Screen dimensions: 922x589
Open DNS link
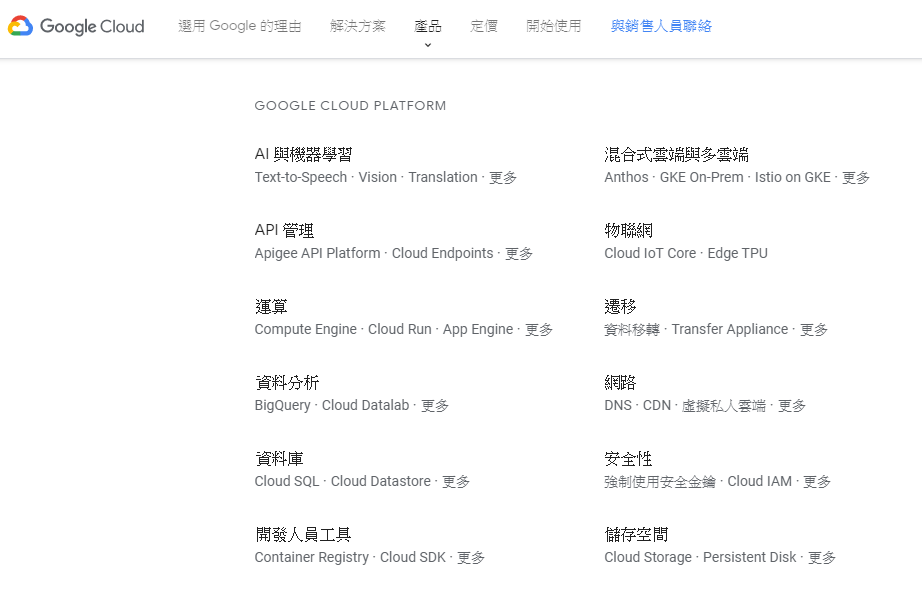click(x=618, y=406)
